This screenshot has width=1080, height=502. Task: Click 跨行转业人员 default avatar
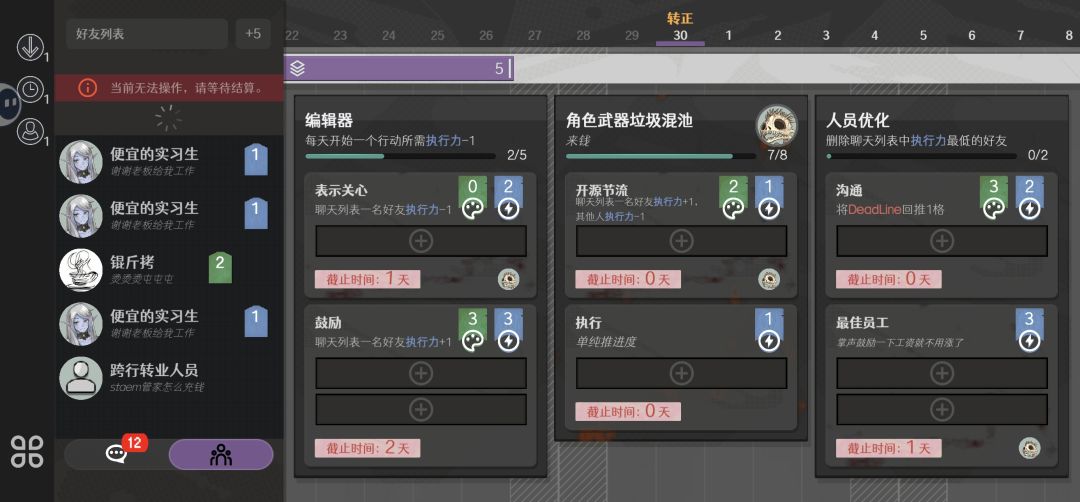point(81,378)
